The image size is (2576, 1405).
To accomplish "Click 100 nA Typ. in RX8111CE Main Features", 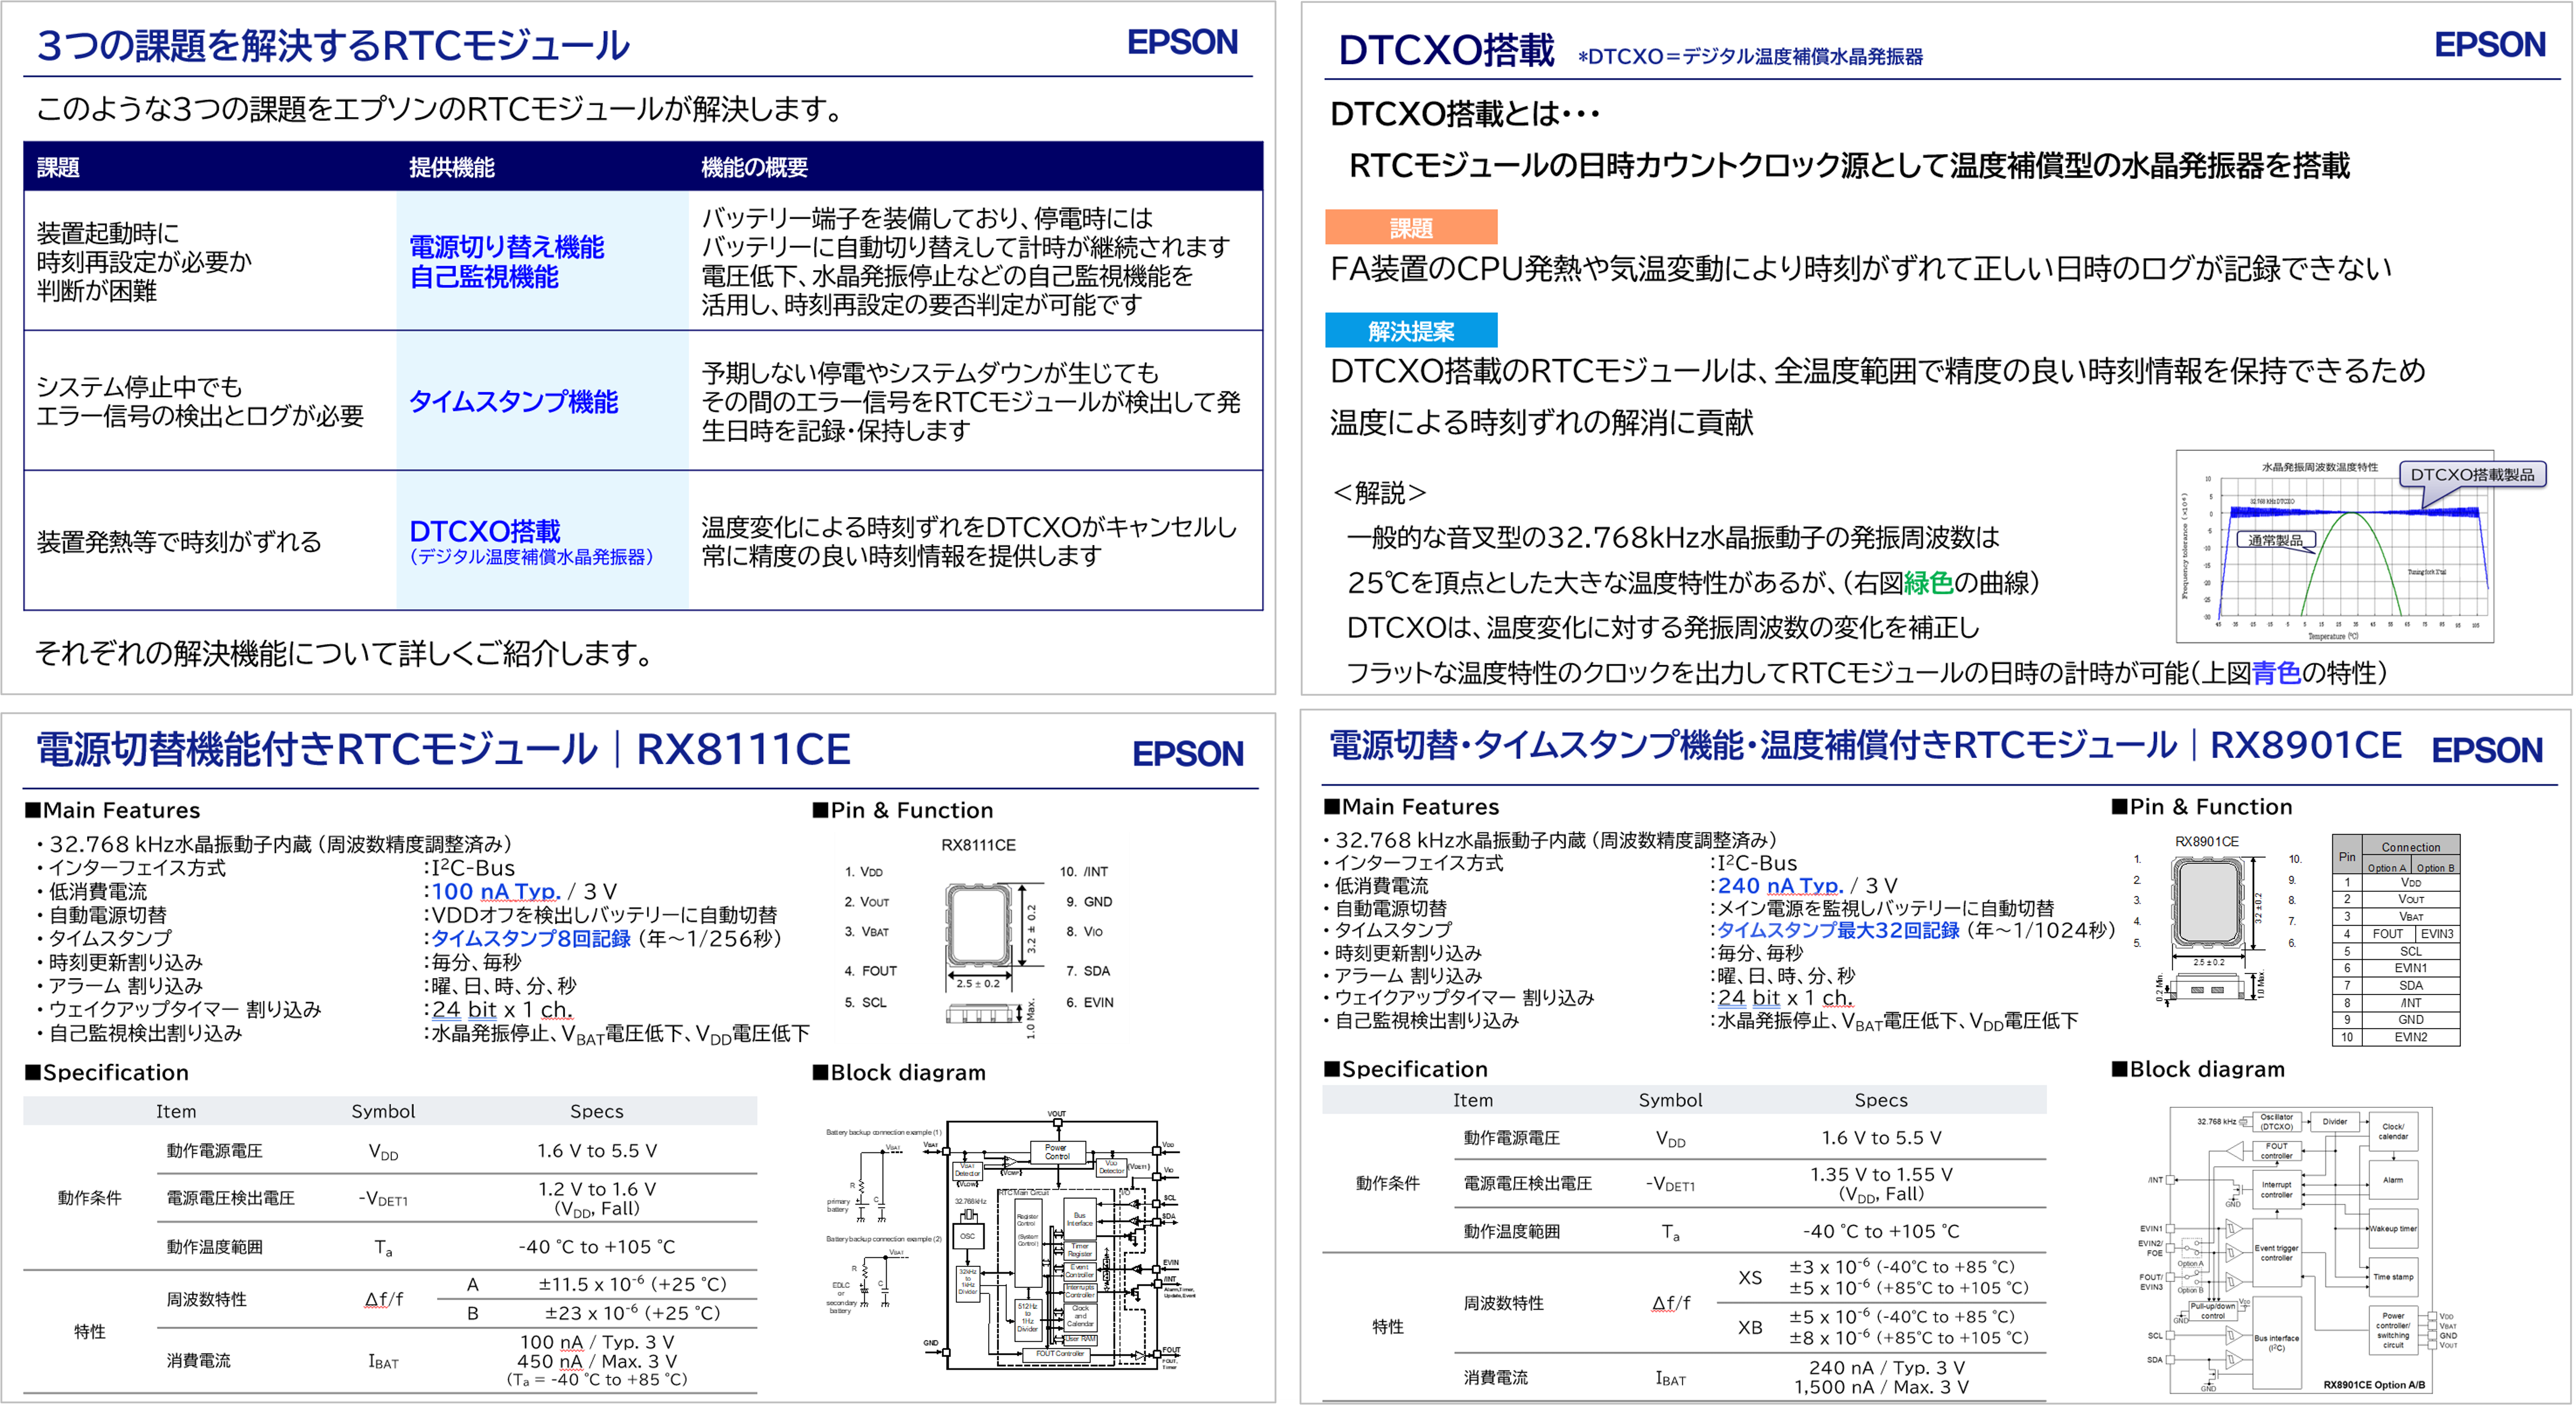I will click(x=495, y=891).
